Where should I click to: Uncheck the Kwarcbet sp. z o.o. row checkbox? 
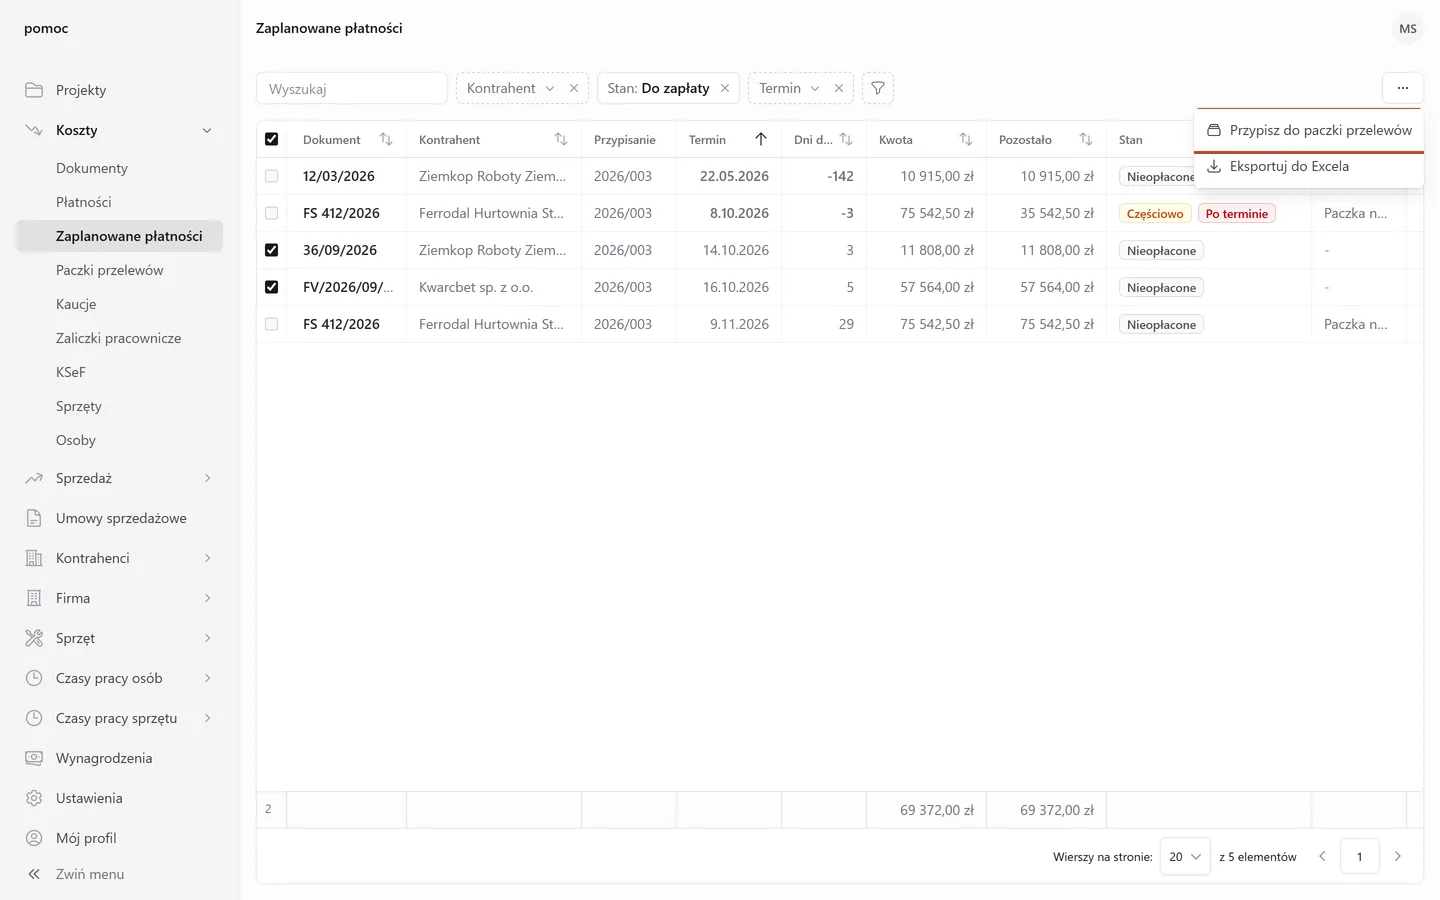point(271,287)
